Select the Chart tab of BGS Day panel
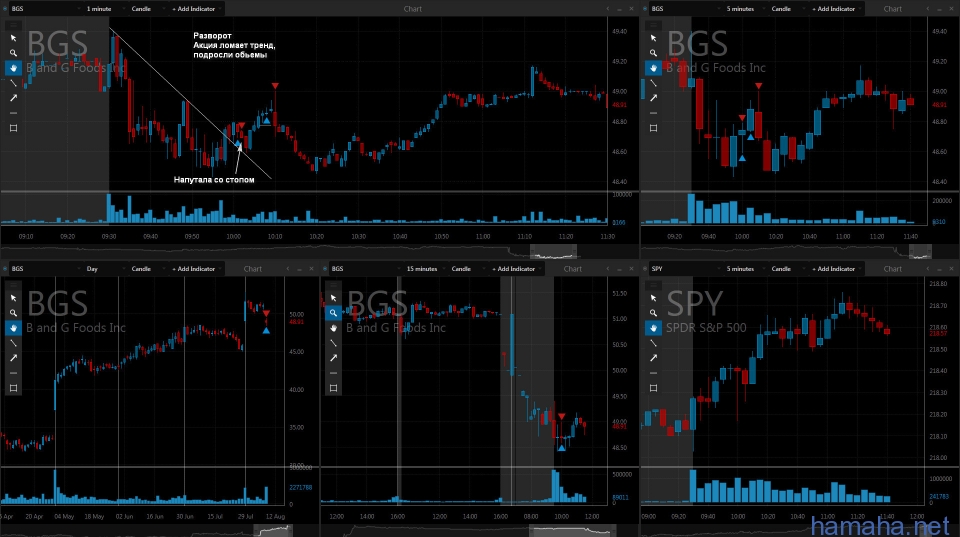The image size is (960, 537). tap(252, 269)
